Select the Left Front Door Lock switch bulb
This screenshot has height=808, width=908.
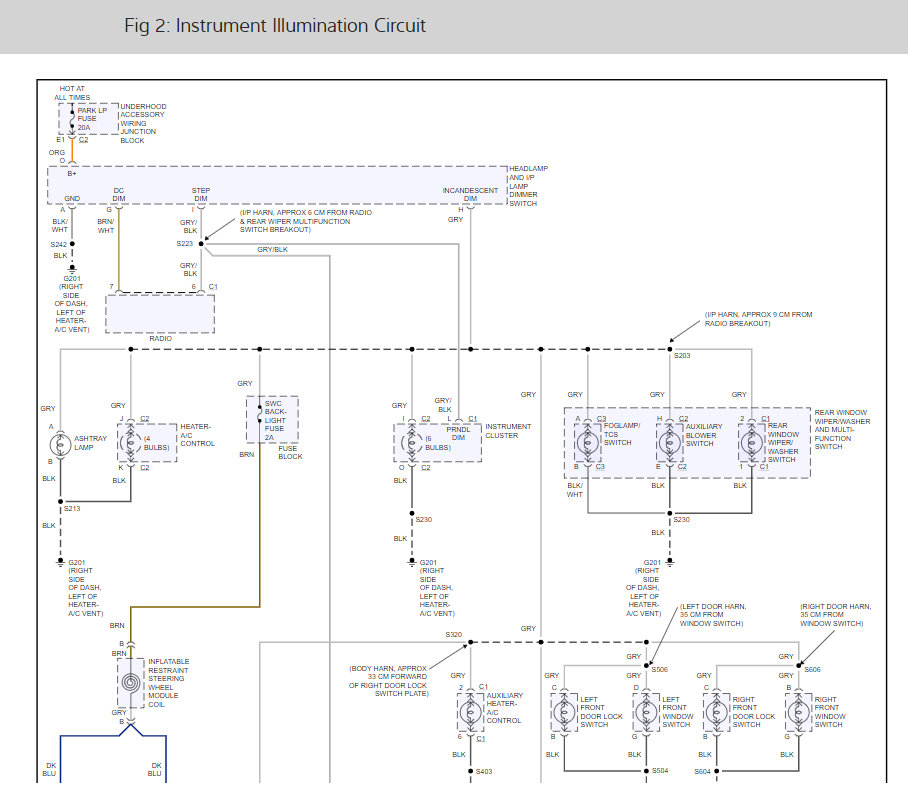point(564,713)
